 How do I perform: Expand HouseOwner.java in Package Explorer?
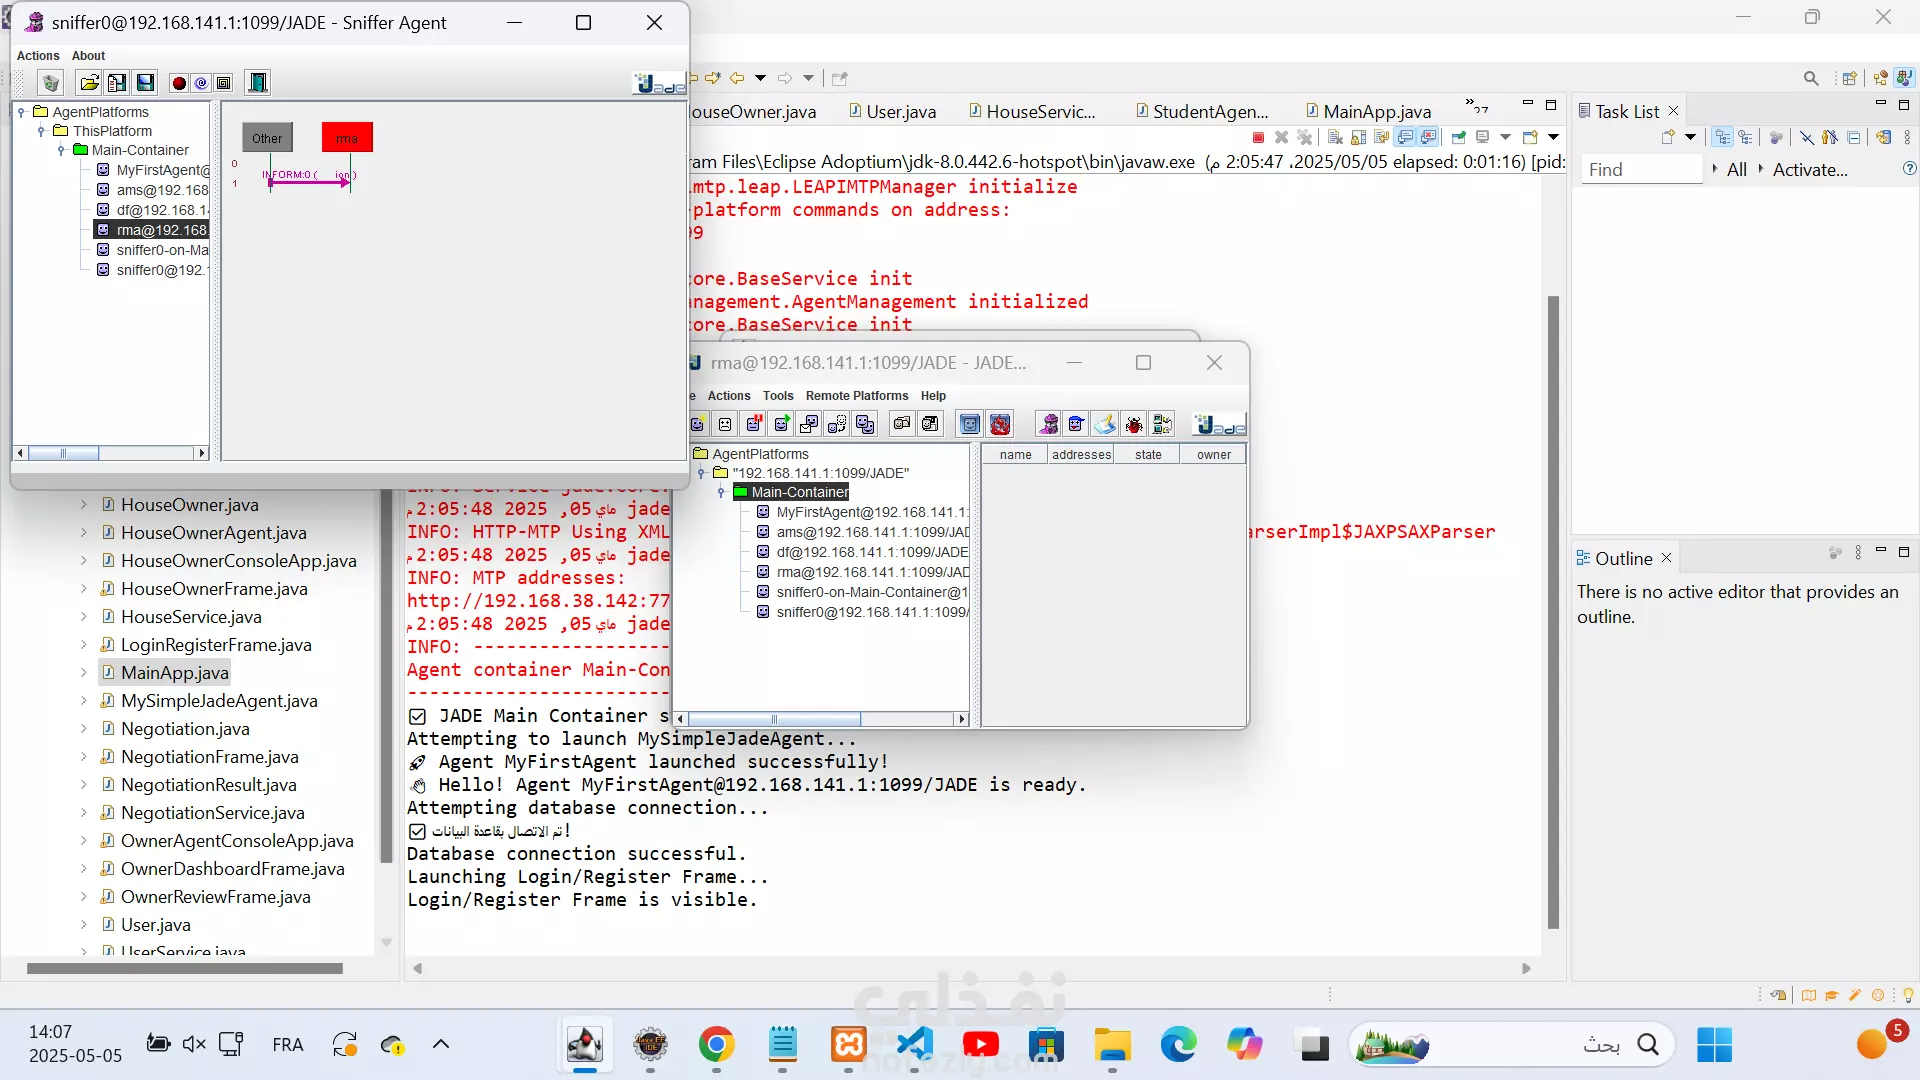83,505
